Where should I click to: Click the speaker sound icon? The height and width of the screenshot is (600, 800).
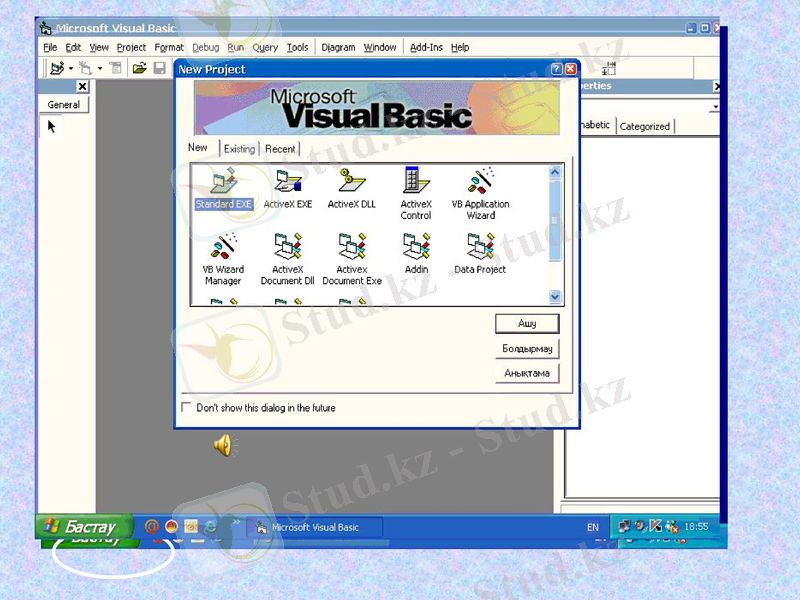[x=222, y=446]
